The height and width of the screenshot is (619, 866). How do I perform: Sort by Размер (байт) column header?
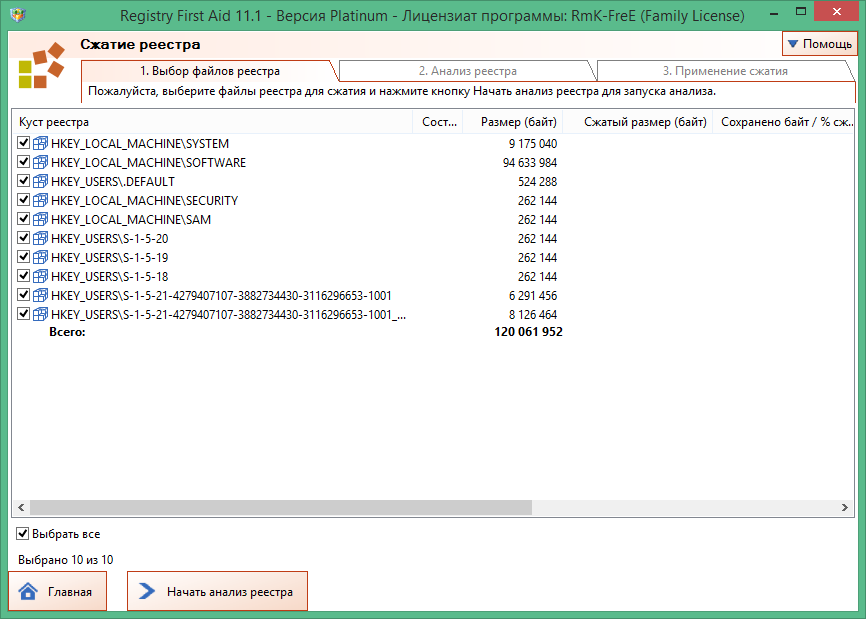pyautogui.click(x=513, y=122)
